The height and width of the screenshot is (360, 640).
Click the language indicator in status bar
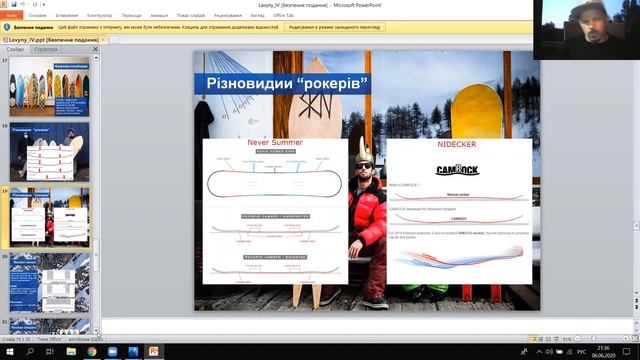[x=86, y=339]
